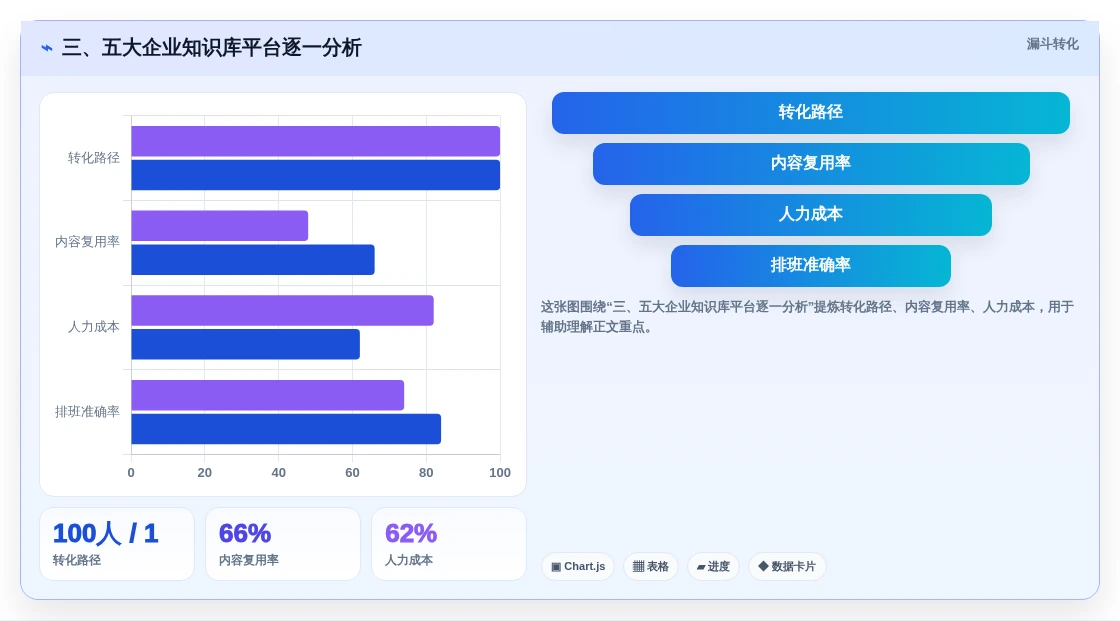Click the purple bar for 内容复用率
This screenshot has height=621, width=1120.
[x=219, y=226]
